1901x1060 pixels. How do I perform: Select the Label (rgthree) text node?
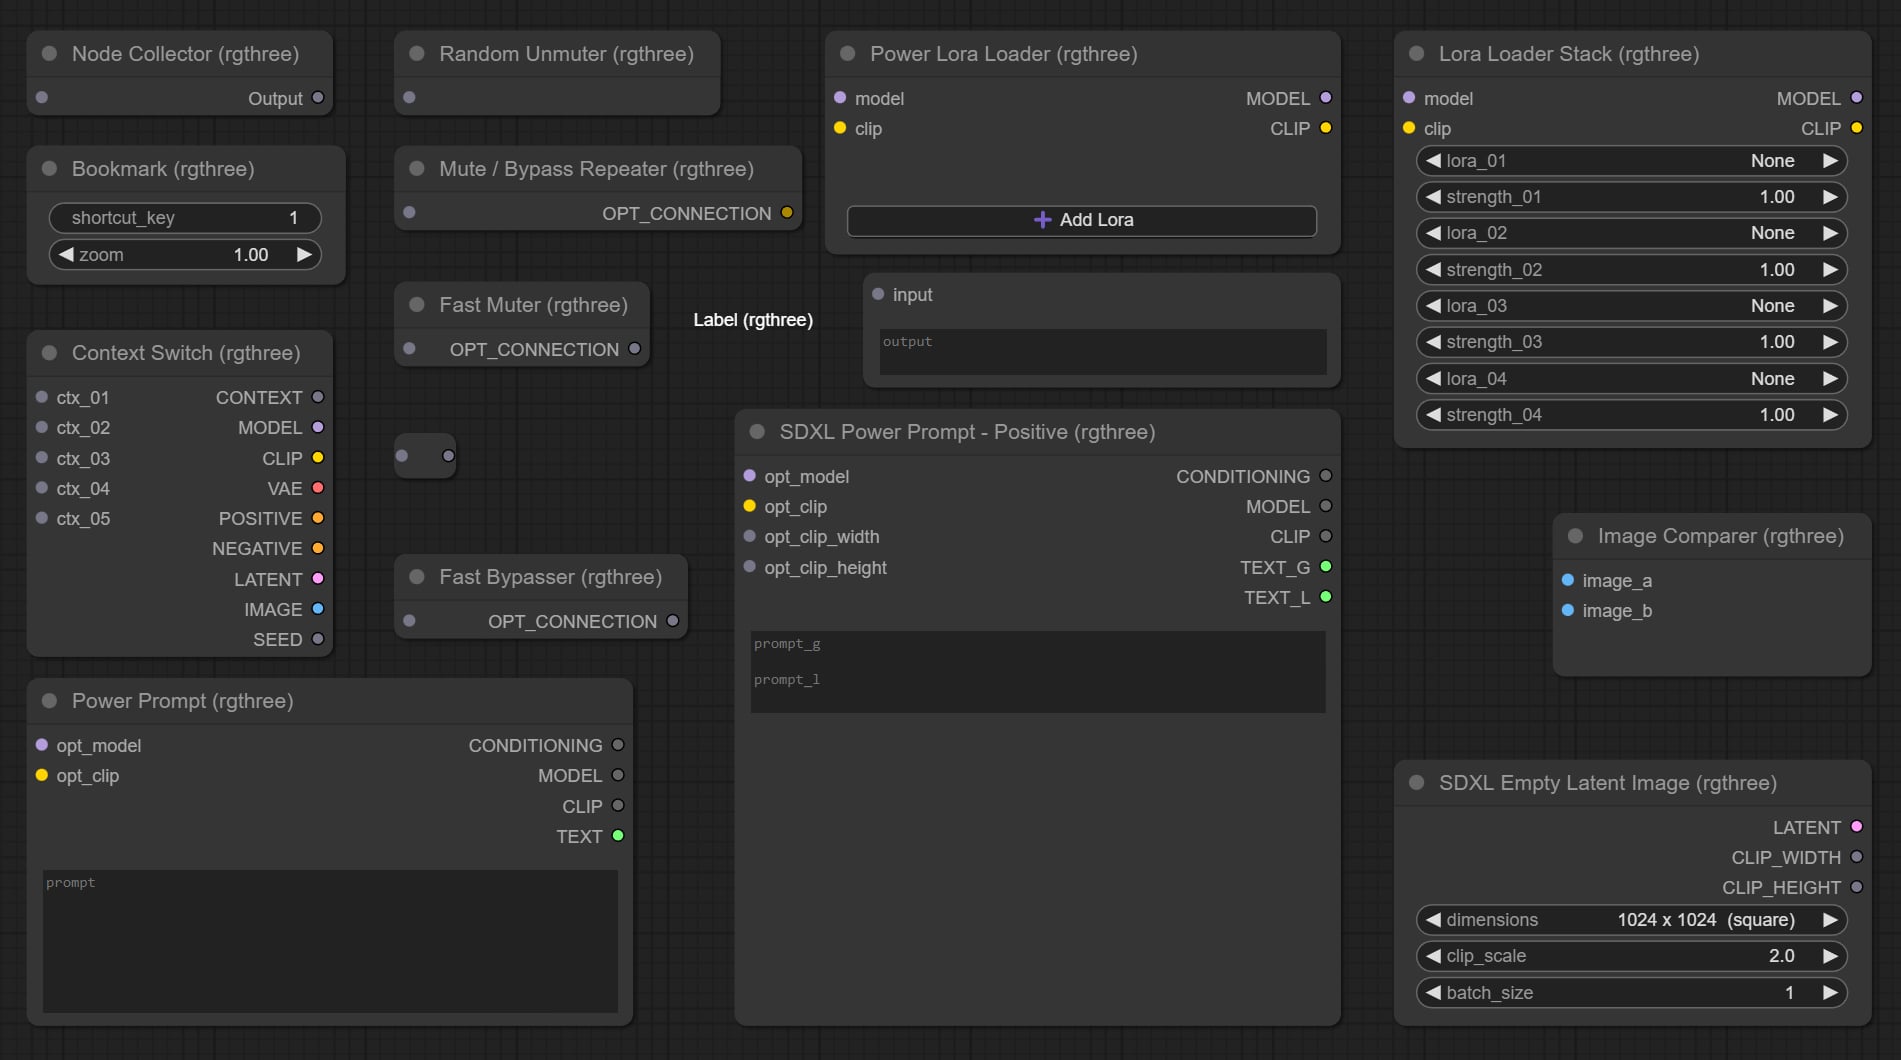point(753,320)
